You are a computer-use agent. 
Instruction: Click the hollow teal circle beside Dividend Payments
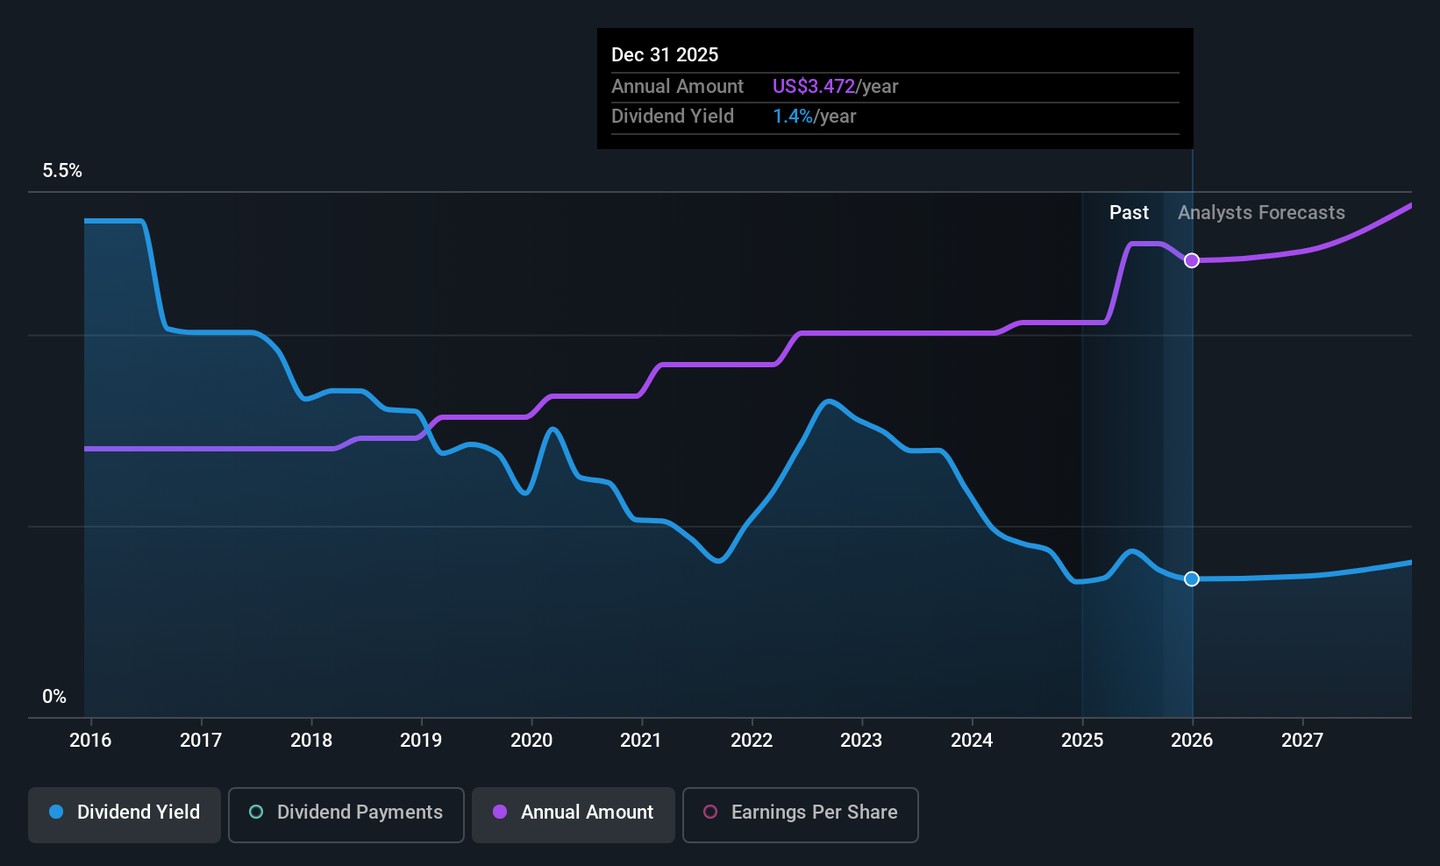[x=256, y=812]
